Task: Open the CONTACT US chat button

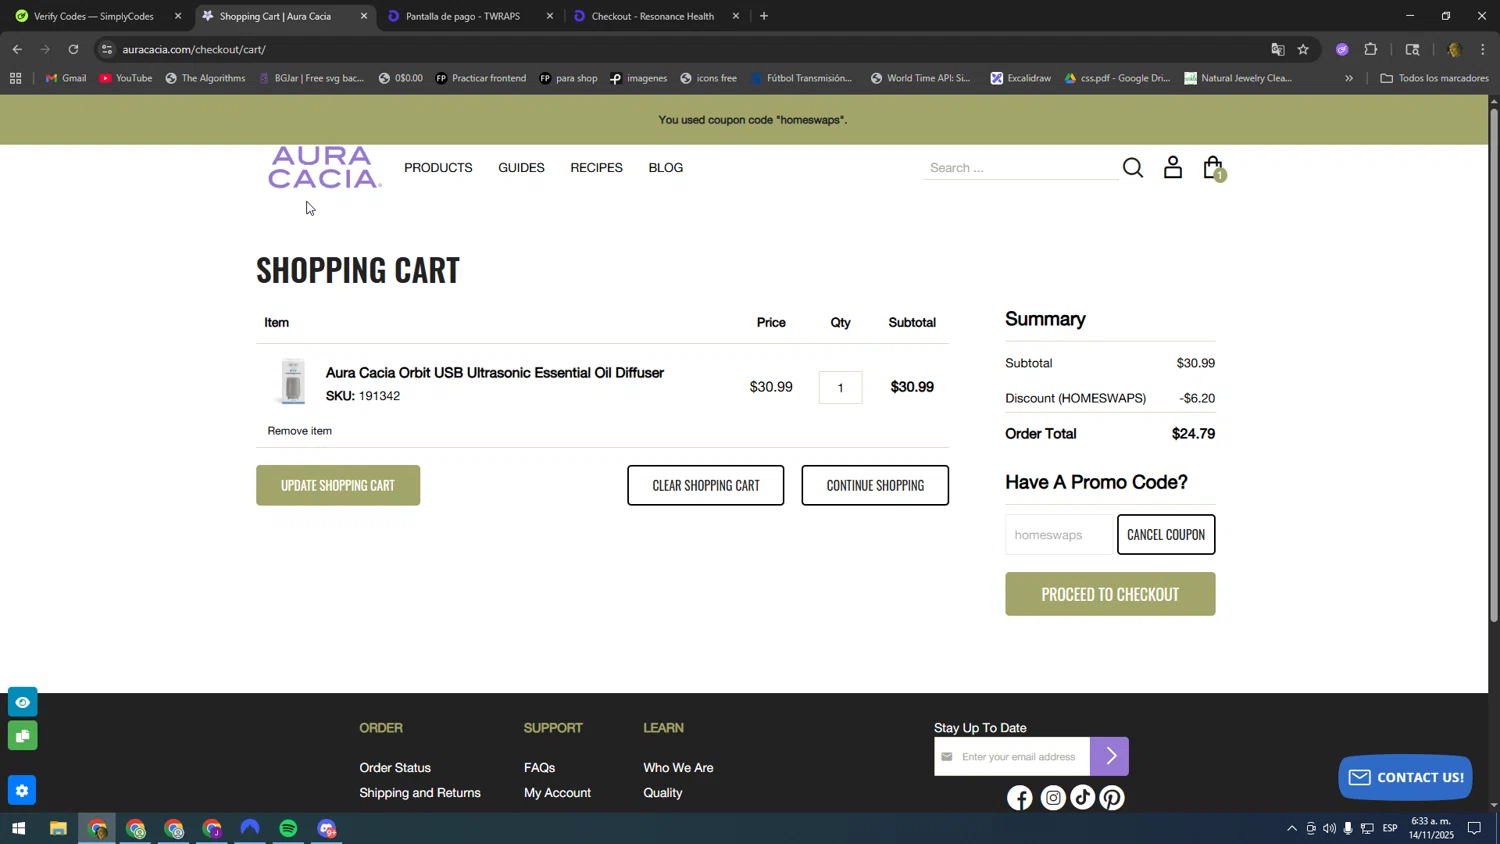Action: [x=1405, y=778]
